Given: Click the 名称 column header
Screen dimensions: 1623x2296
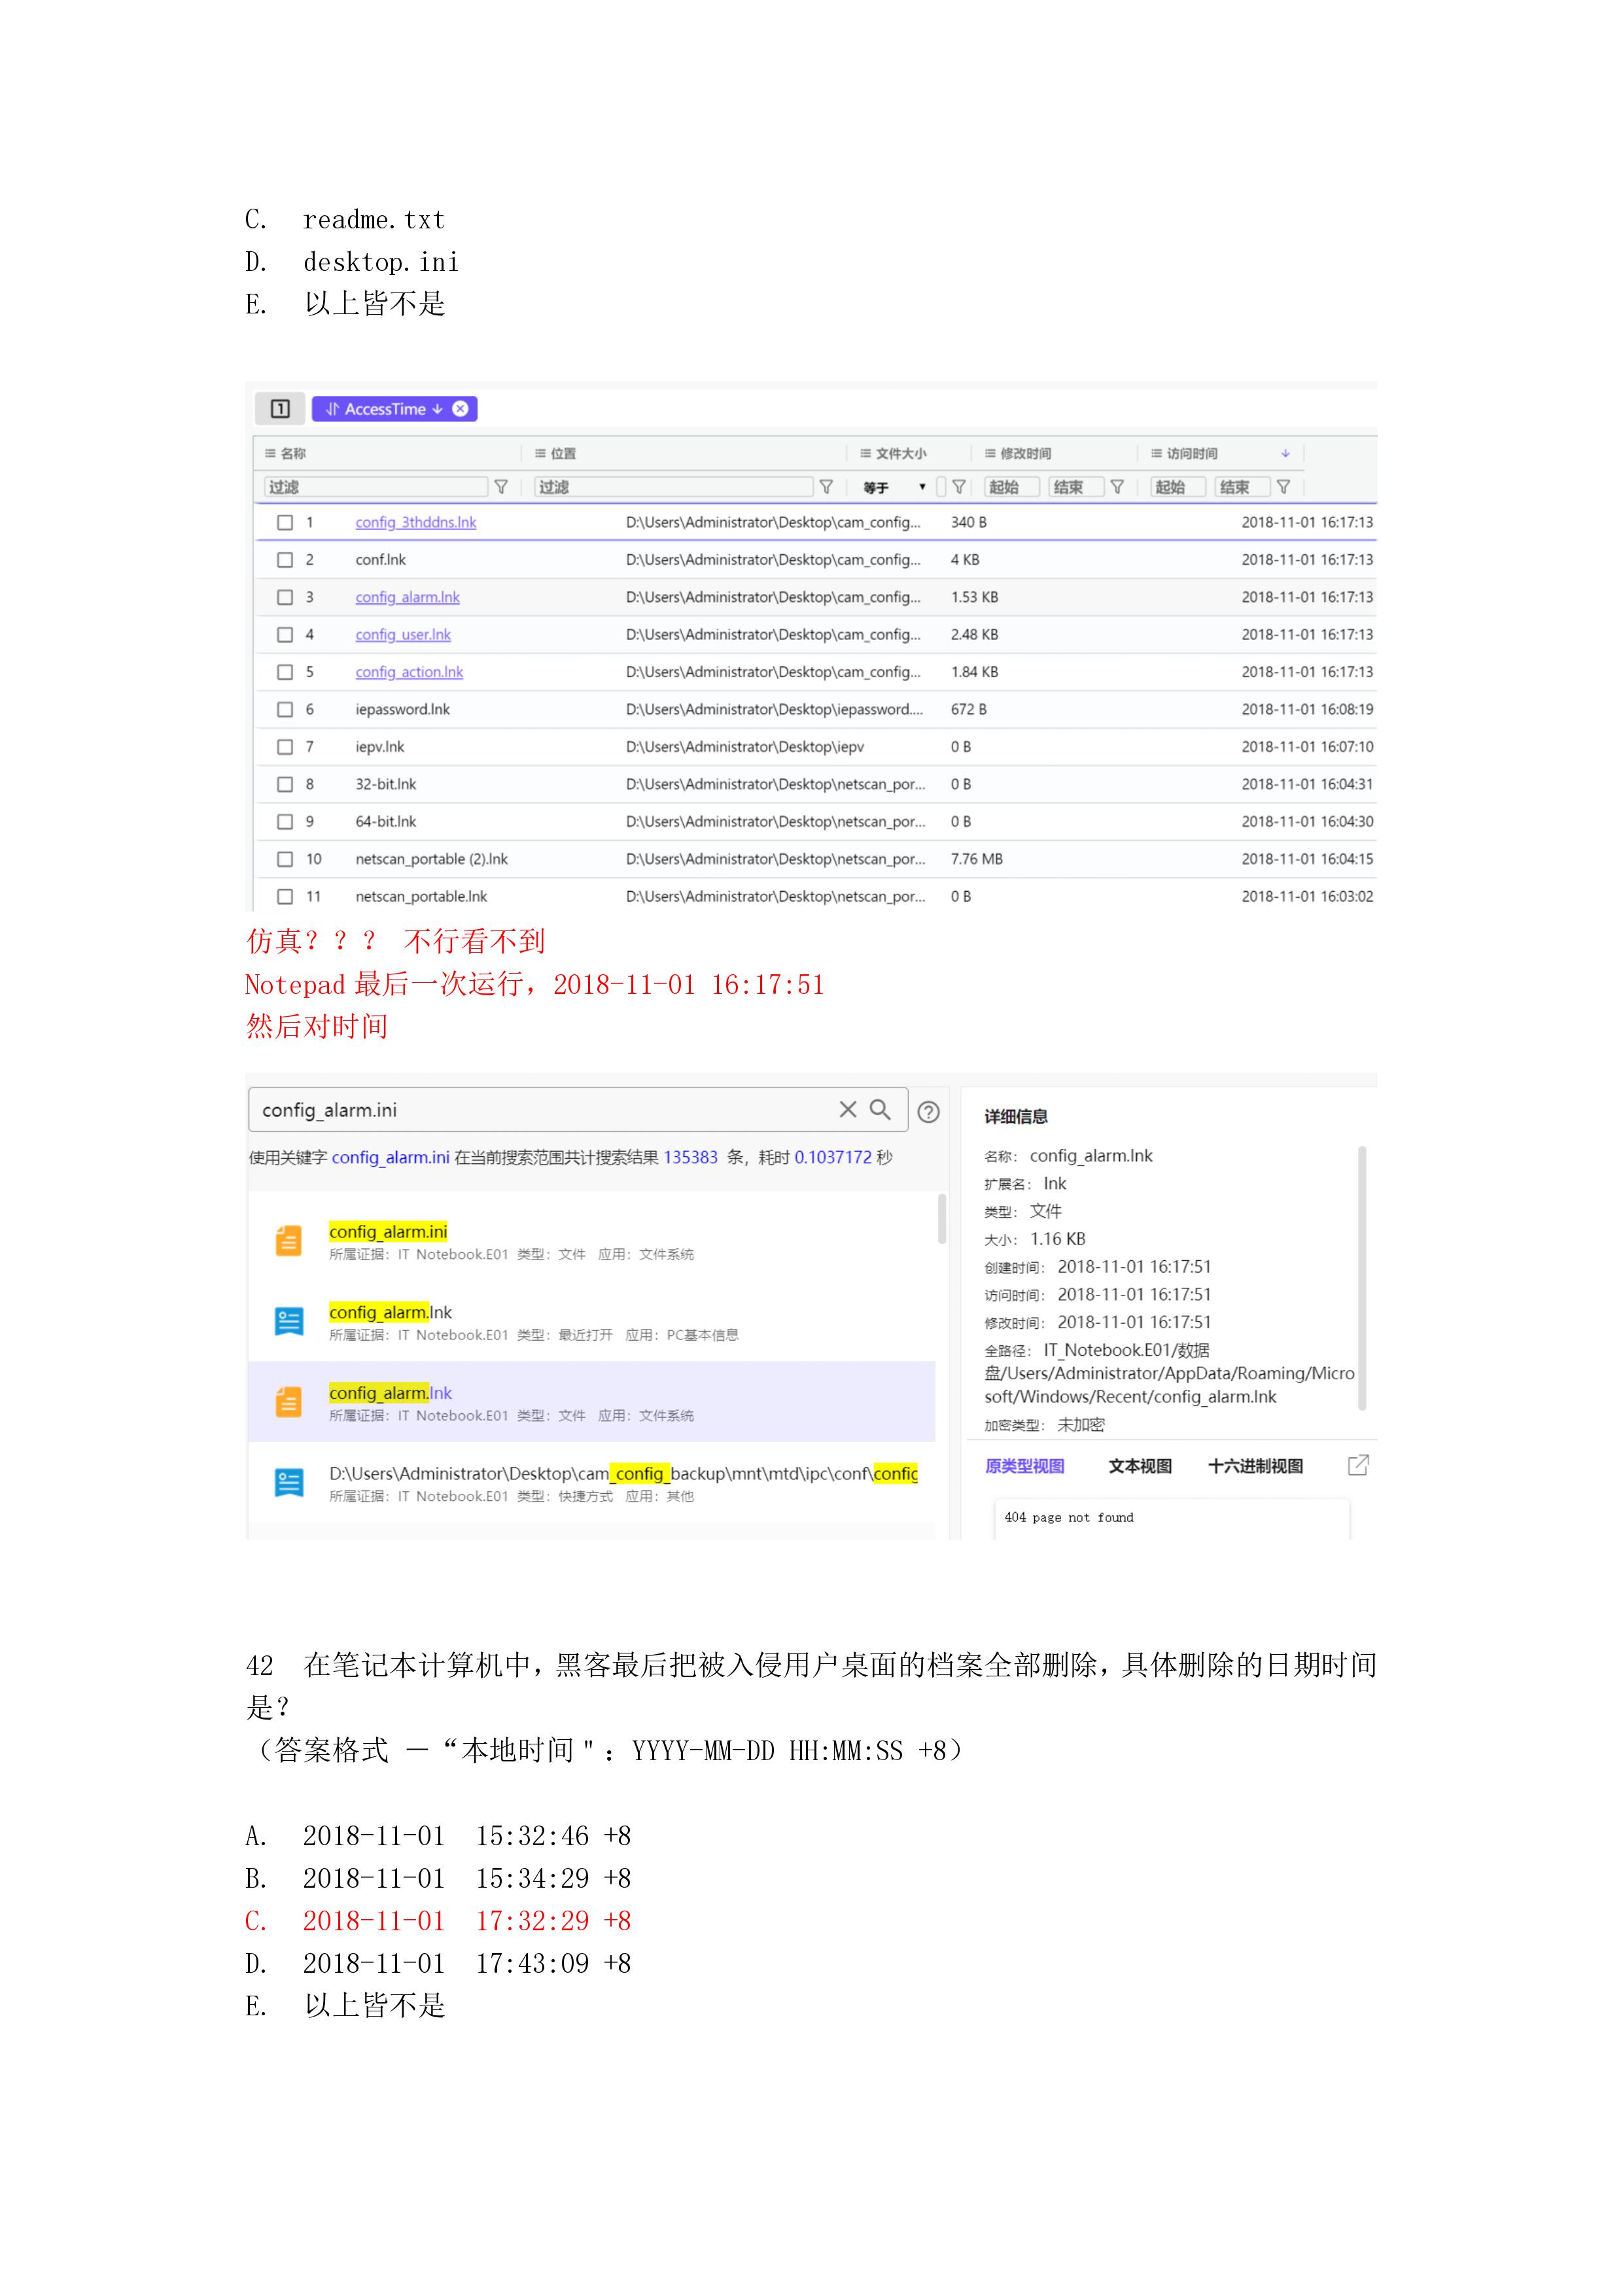Looking at the screenshot, I should pyautogui.click(x=286, y=453).
